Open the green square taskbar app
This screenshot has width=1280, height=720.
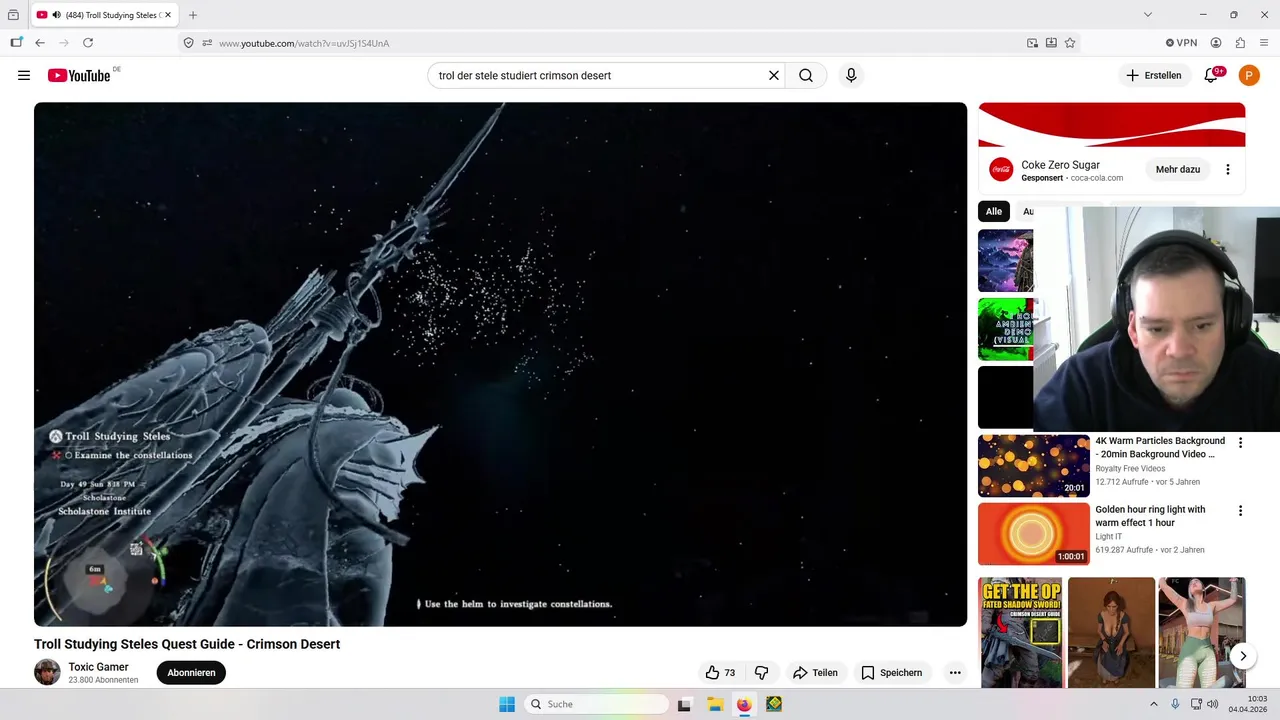tap(774, 704)
